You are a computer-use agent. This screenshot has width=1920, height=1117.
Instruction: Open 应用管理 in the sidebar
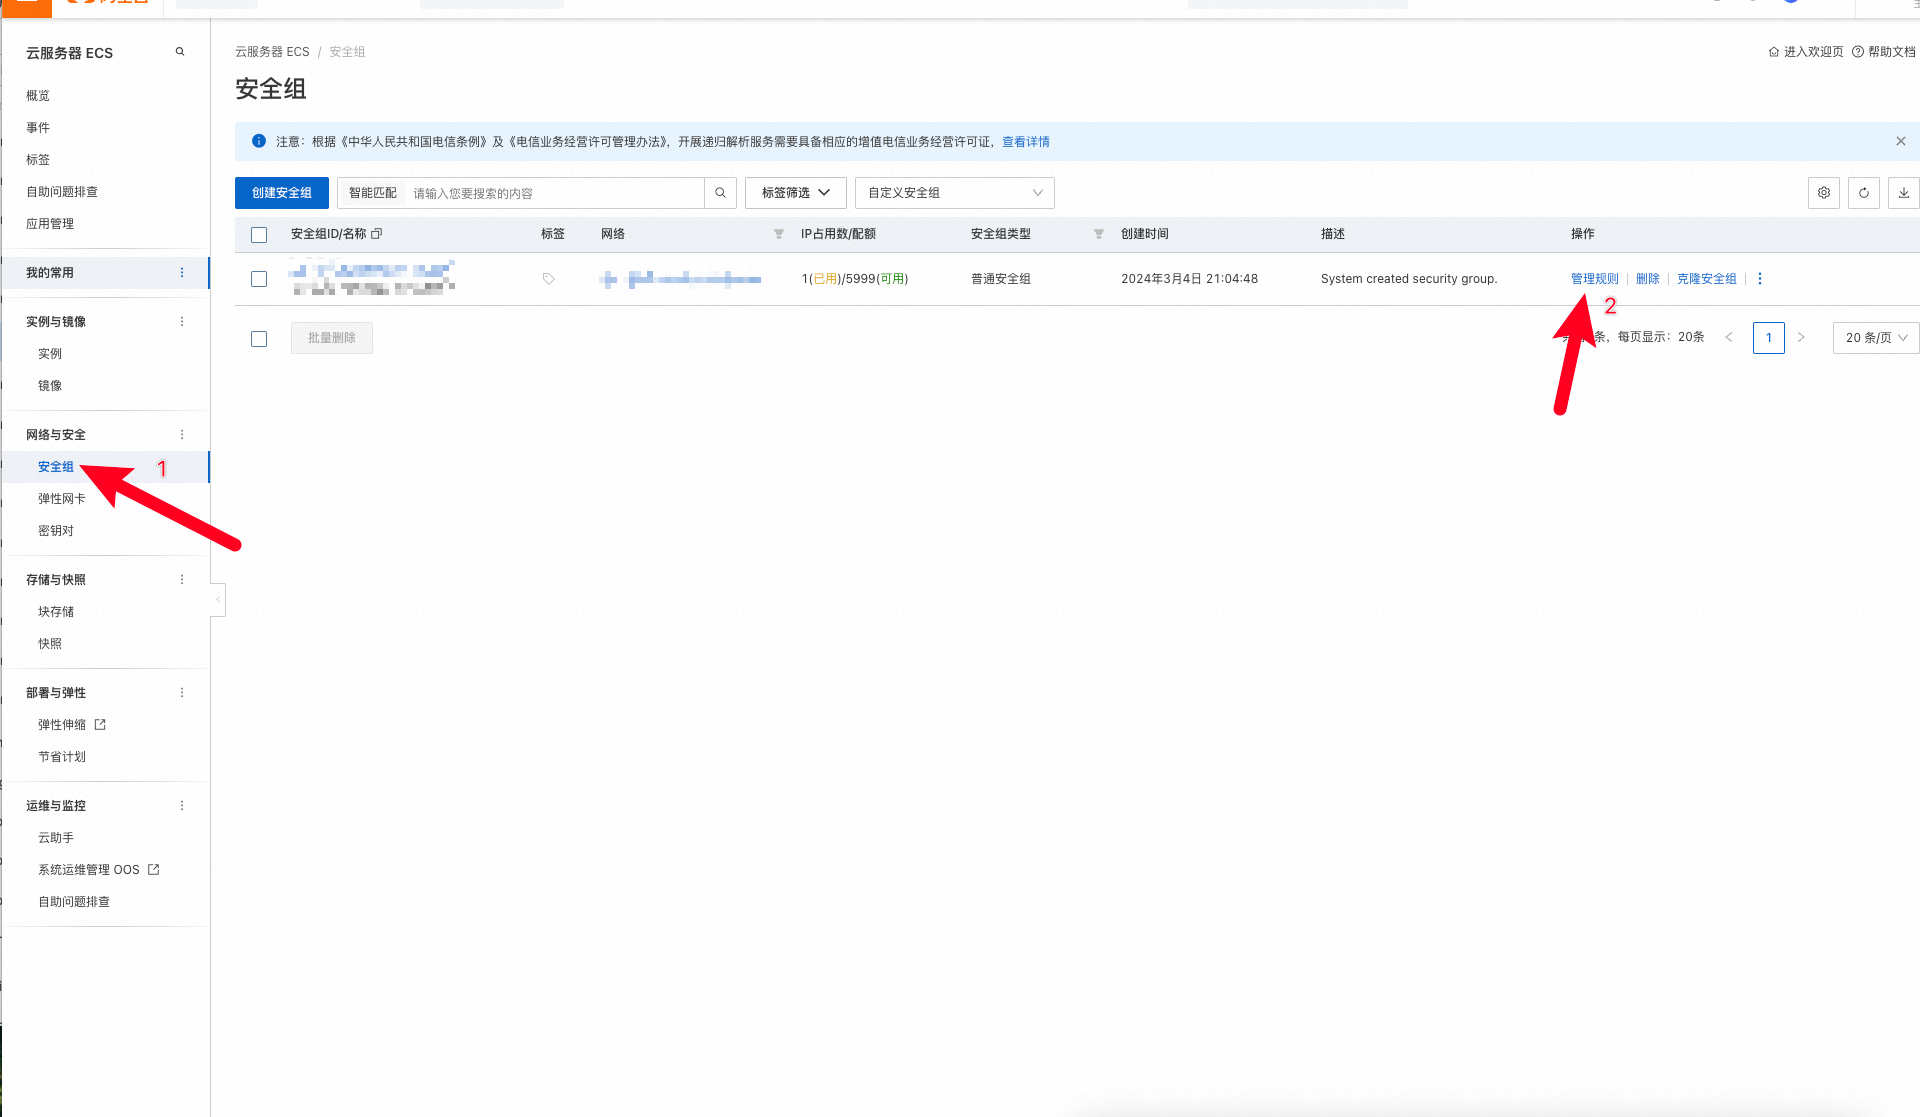(x=50, y=224)
